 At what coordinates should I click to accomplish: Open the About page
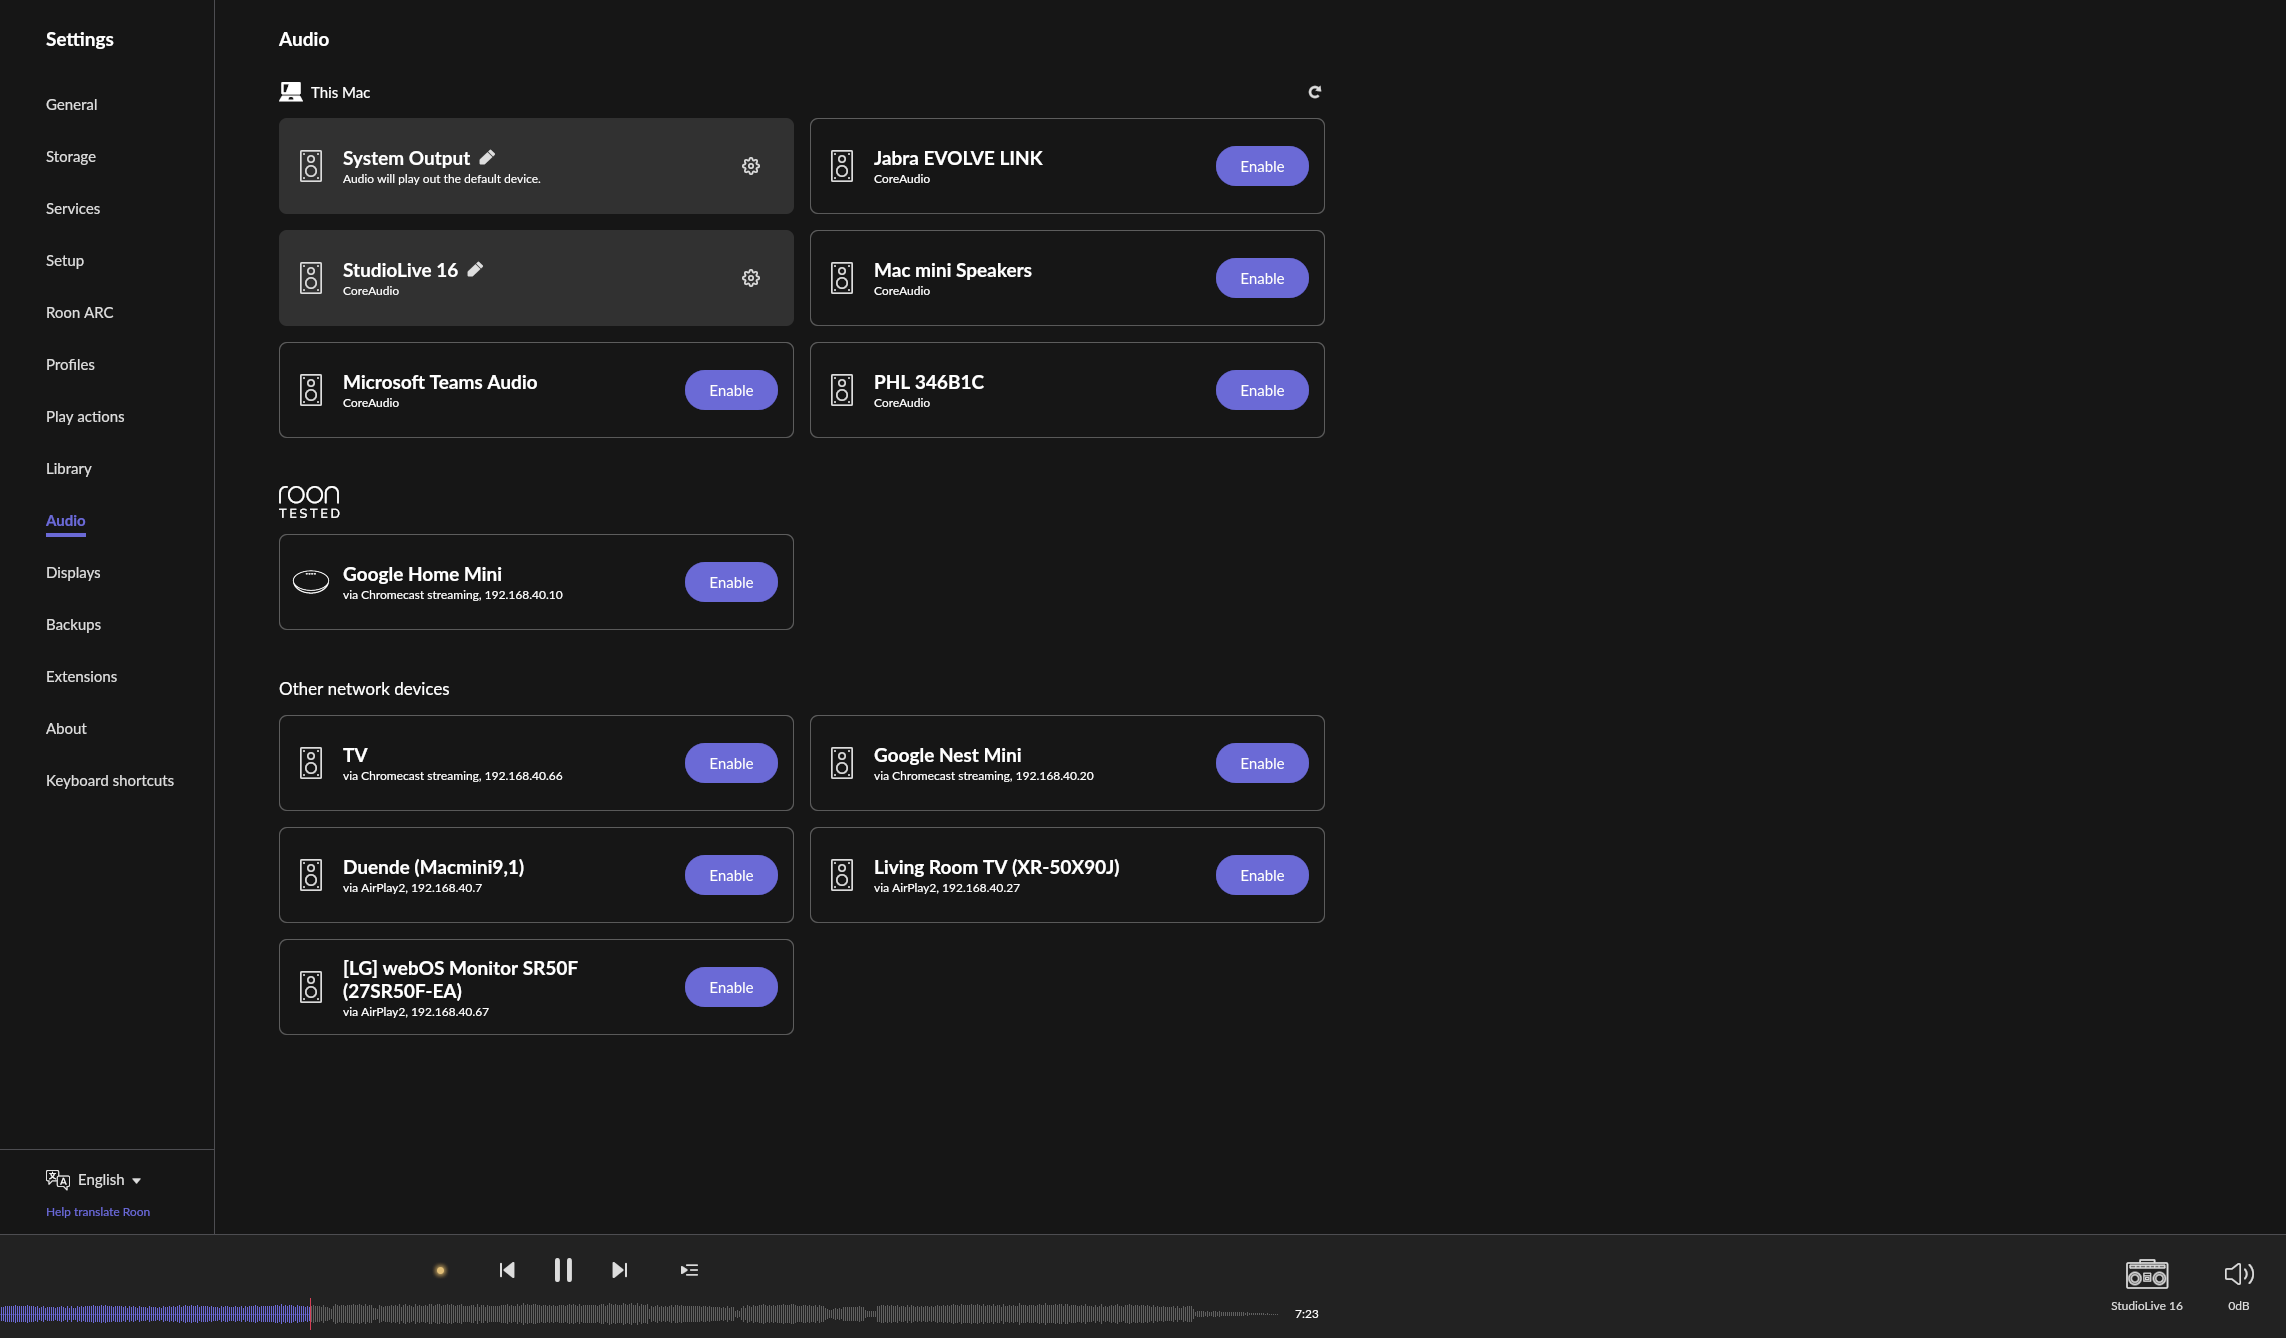[66, 729]
